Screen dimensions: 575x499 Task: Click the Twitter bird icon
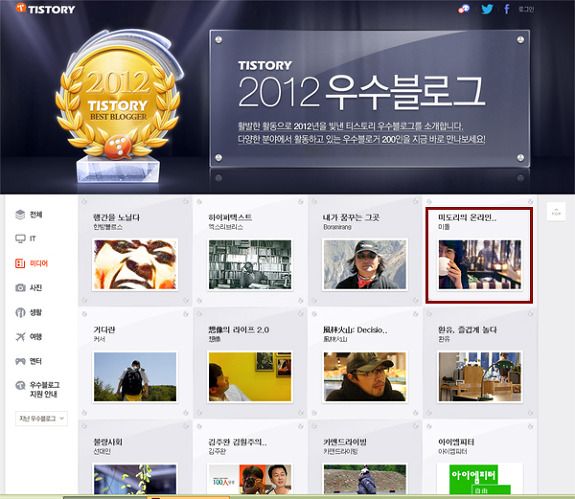point(487,9)
